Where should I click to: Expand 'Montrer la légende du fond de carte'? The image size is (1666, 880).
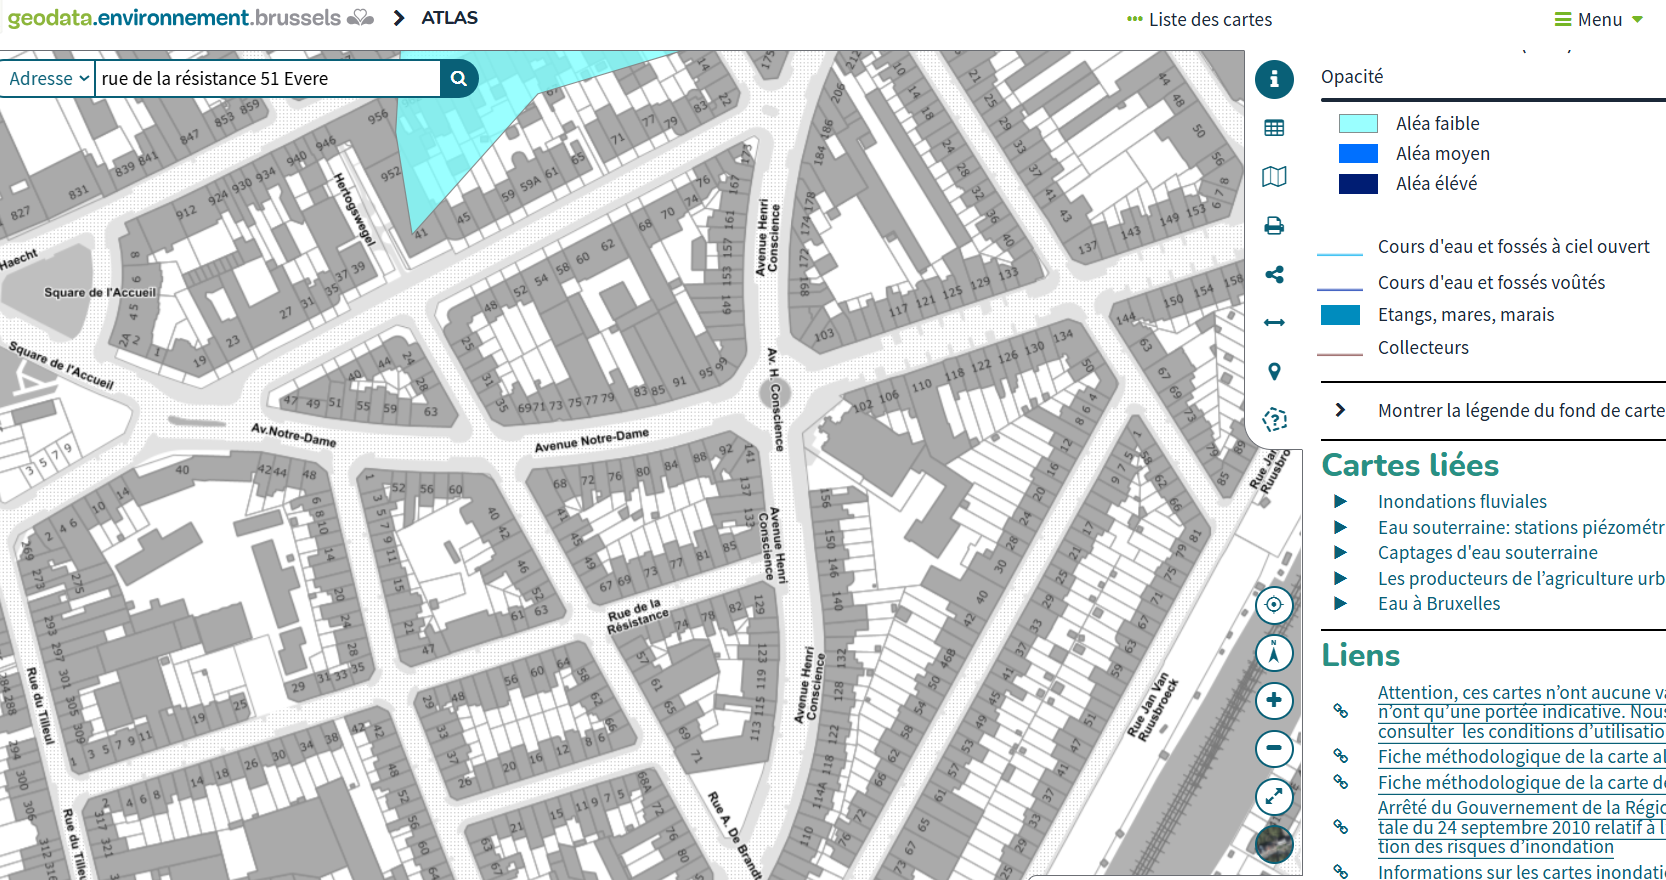[1341, 410]
